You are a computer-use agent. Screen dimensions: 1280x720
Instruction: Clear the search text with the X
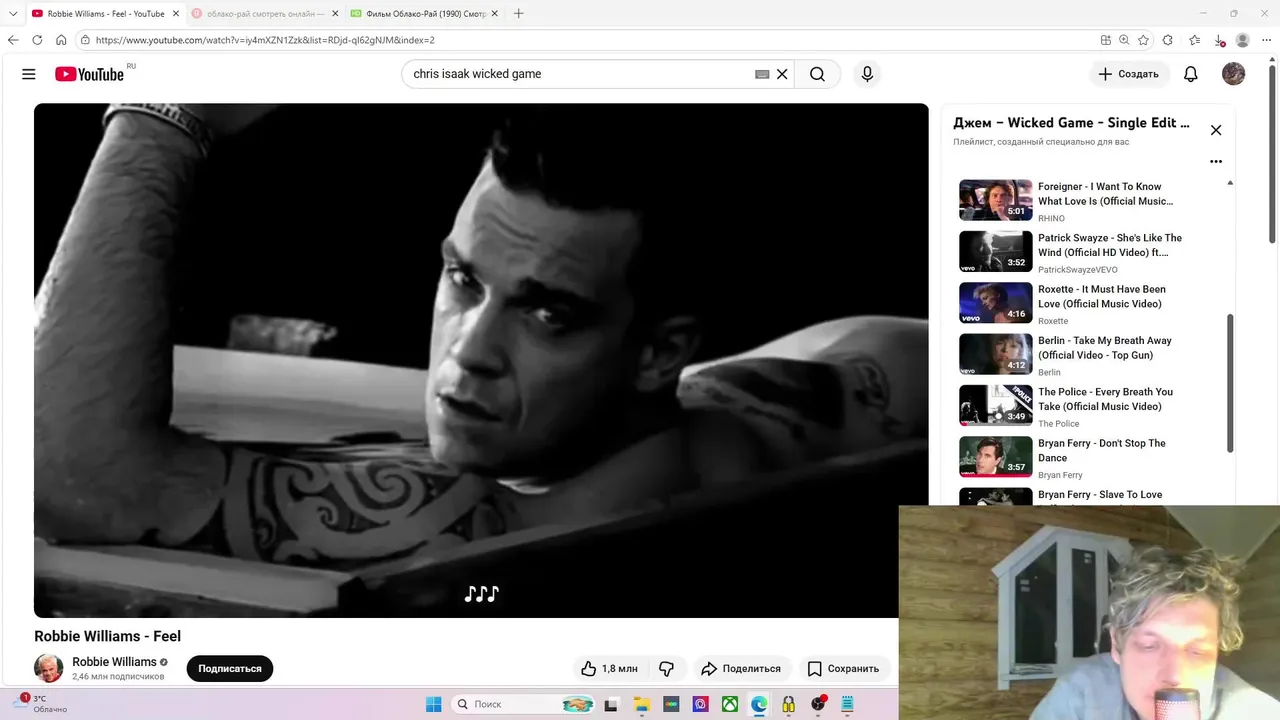(x=782, y=74)
